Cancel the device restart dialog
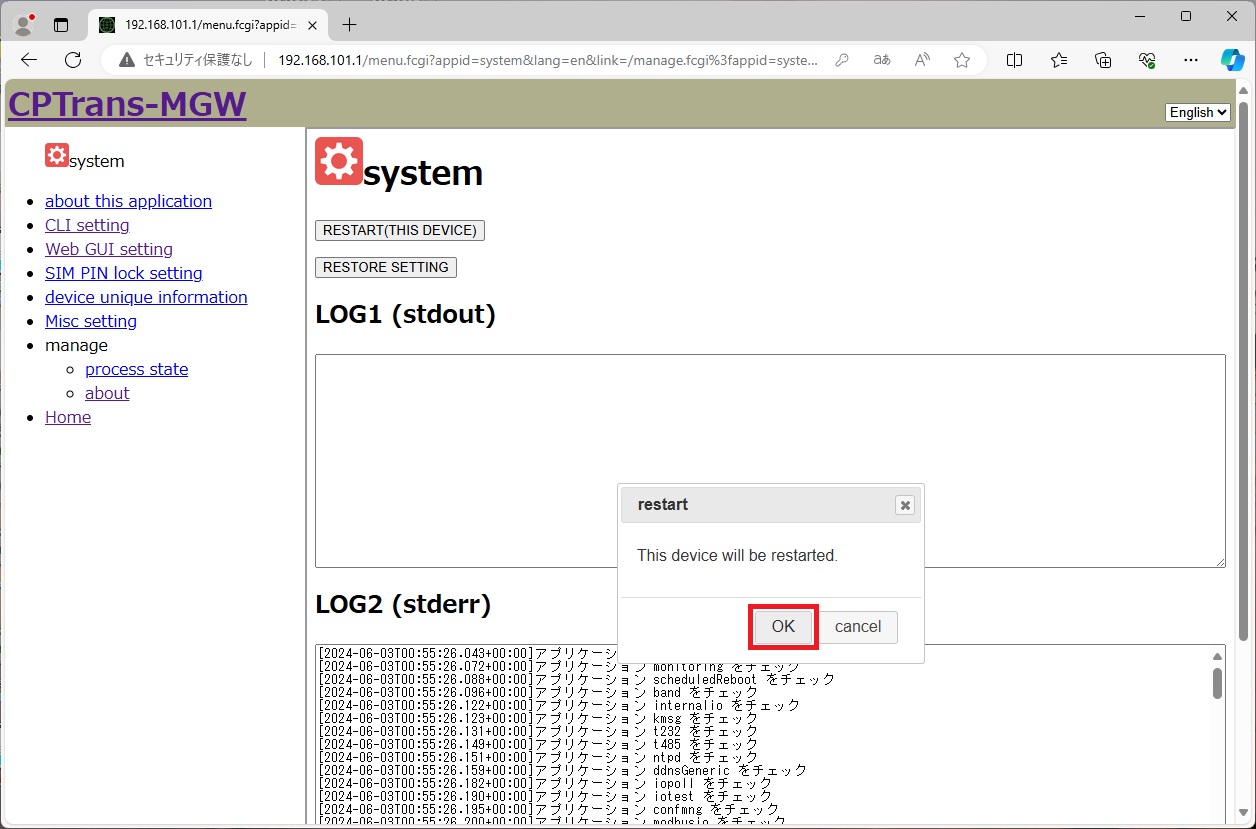Viewport: 1256px width, 829px height. [x=857, y=627]
